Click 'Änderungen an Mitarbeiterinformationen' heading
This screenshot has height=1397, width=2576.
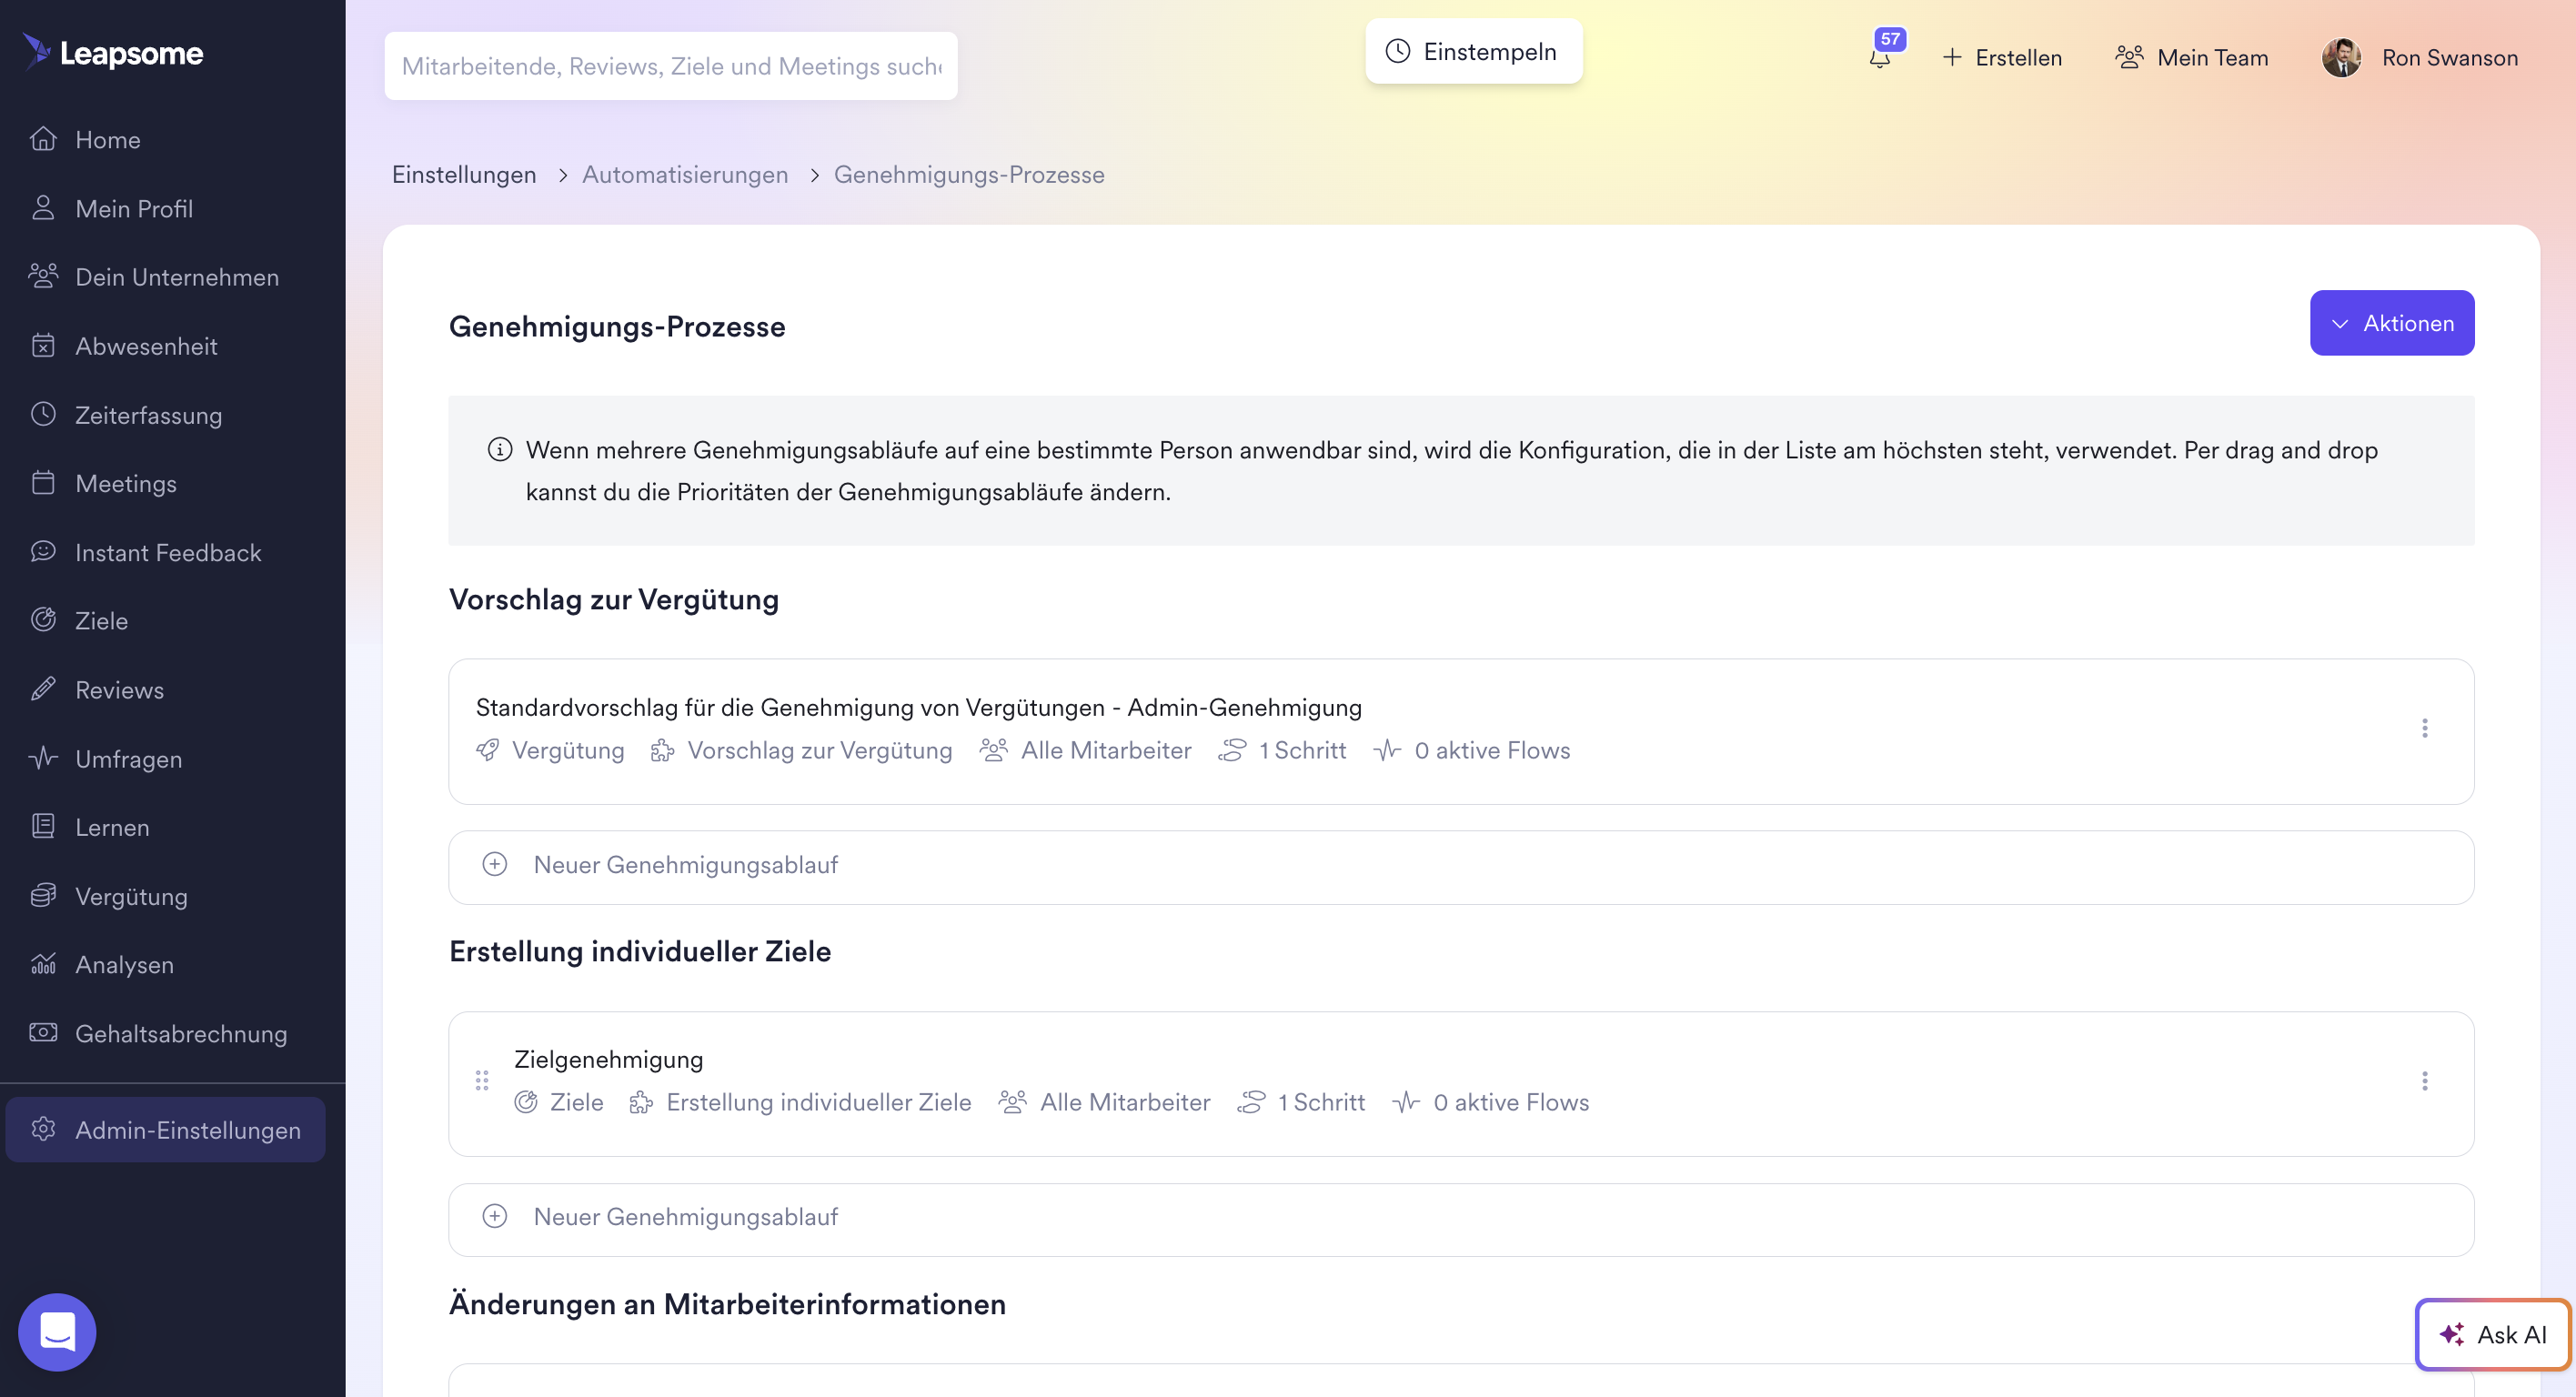[x=727, y=1304]
